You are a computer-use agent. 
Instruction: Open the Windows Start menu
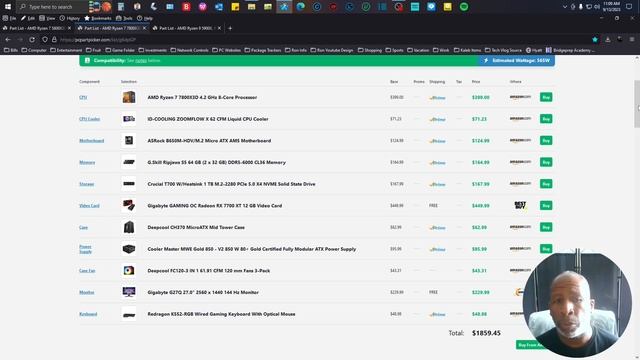point(7,7)
